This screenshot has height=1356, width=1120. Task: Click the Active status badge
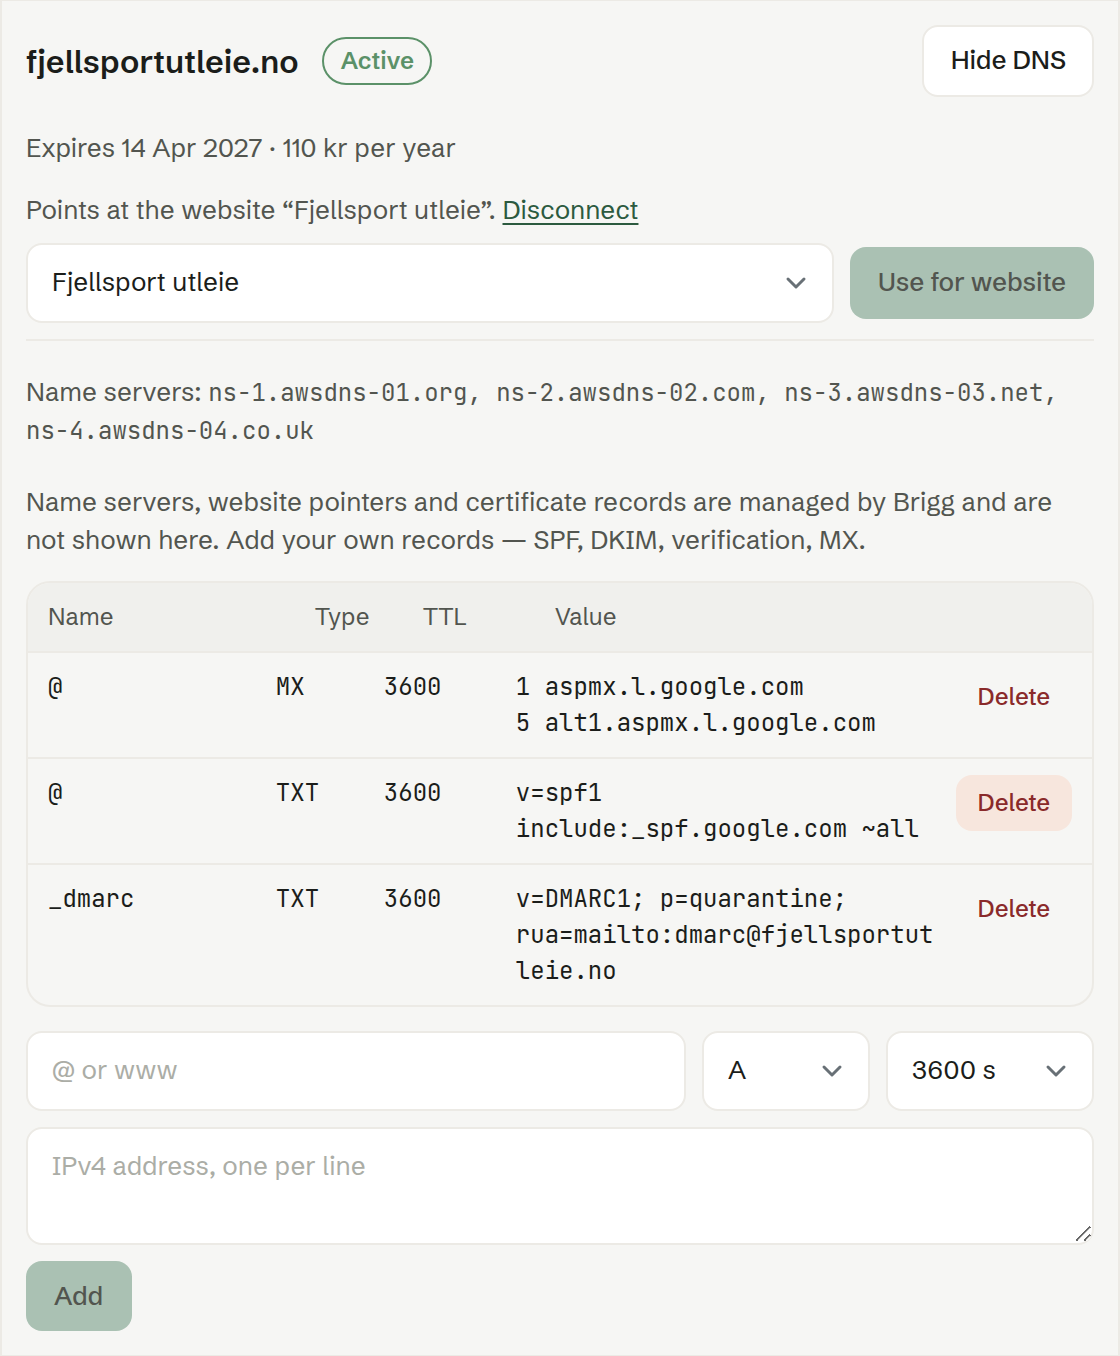pyautogui.click(x=377, y=61)
